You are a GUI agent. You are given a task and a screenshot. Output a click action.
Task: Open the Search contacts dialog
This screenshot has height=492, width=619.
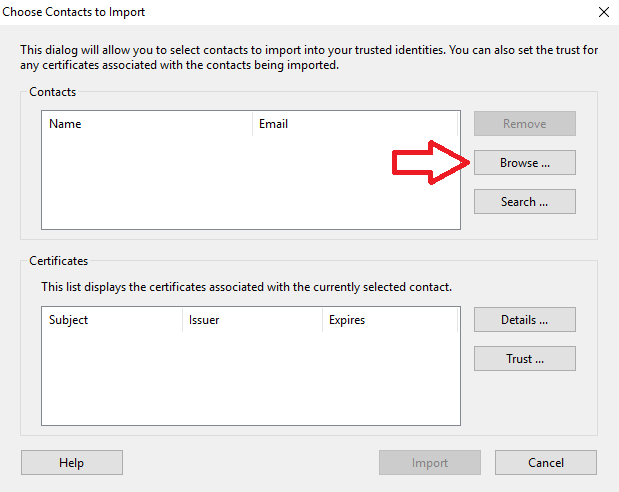(x=524, y=201)
